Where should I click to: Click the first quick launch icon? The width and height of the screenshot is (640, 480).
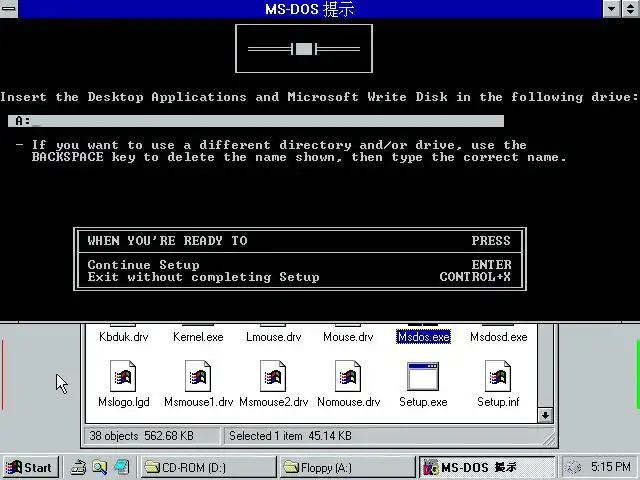[x=78, y=467]
